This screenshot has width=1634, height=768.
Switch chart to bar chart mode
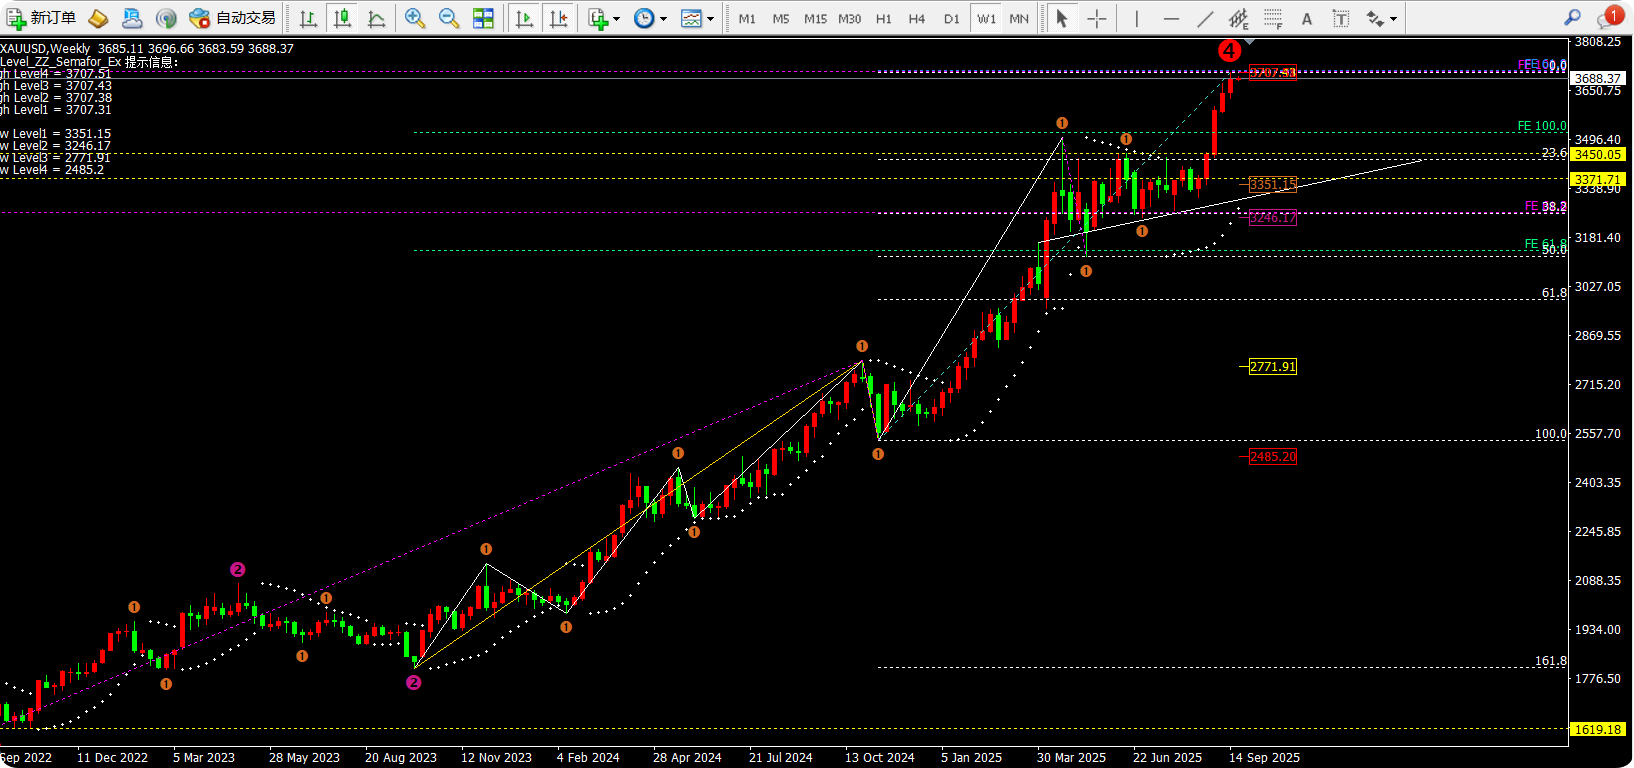(x=308, y=18)
